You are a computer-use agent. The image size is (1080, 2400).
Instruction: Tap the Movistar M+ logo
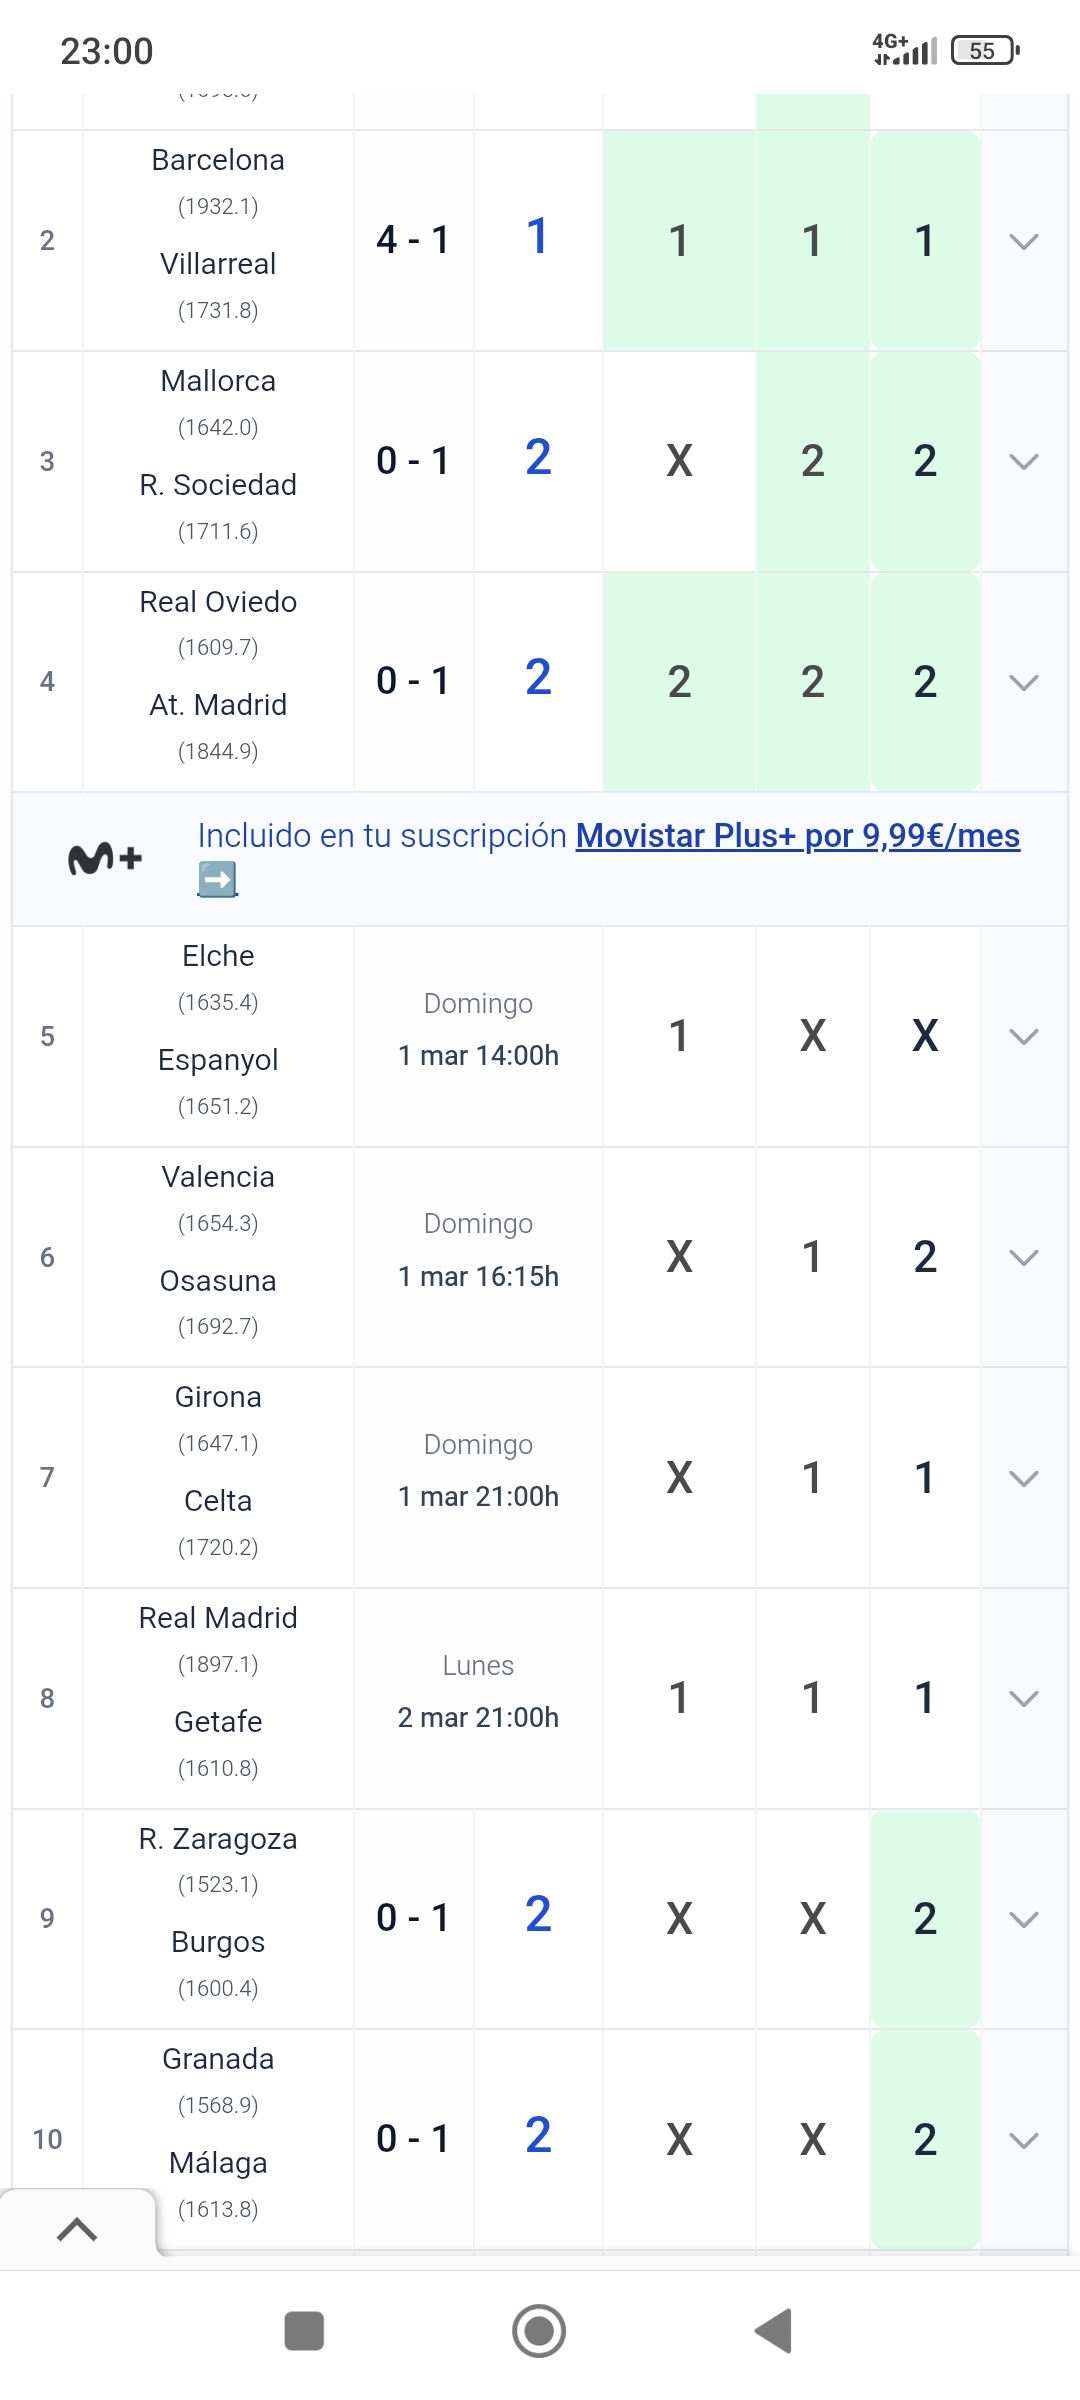[105, 859]
